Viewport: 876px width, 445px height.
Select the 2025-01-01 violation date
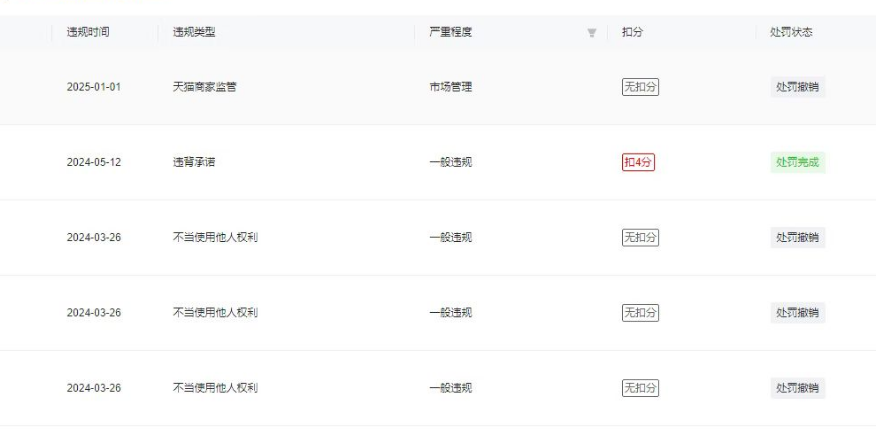pos(94,87)
